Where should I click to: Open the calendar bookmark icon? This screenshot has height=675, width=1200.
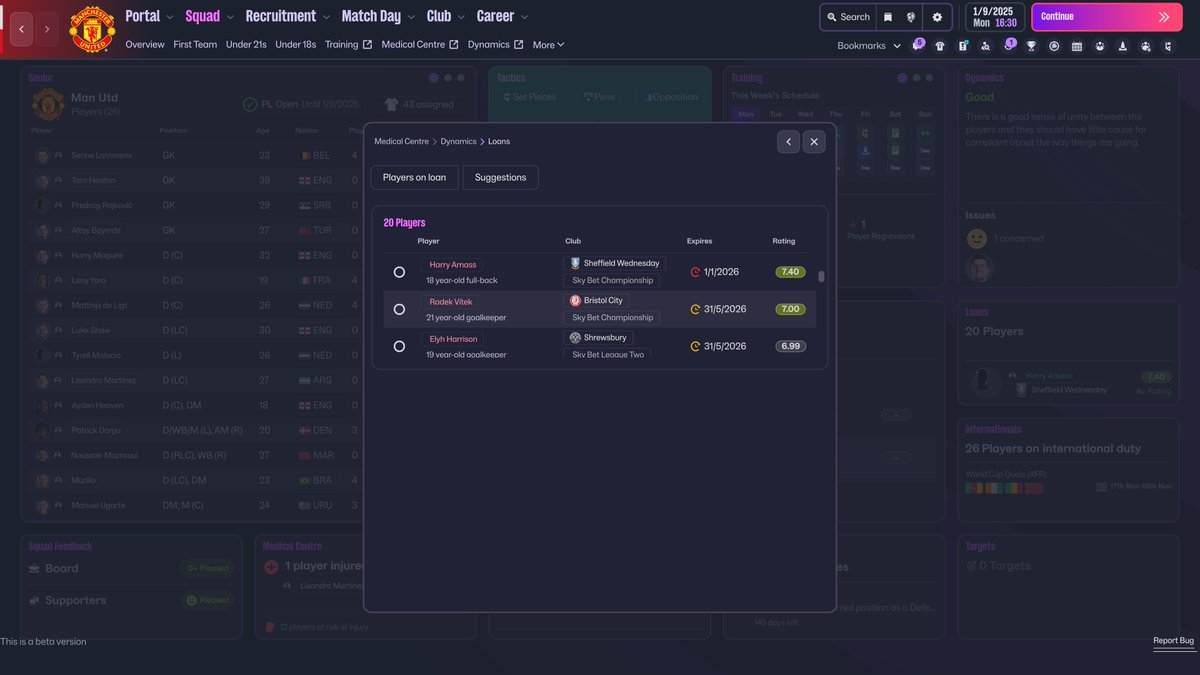pos(1077,46)
